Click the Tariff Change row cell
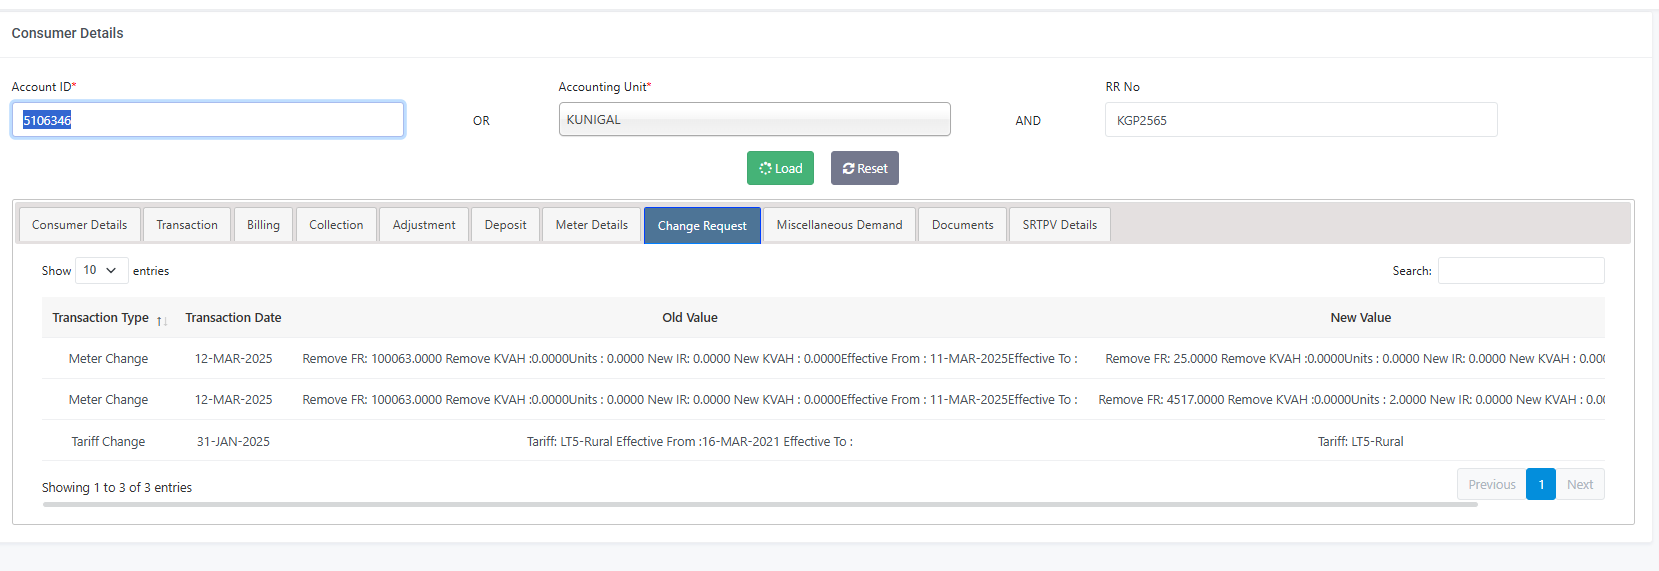1659x571 pixels. (x=108, y=441)
